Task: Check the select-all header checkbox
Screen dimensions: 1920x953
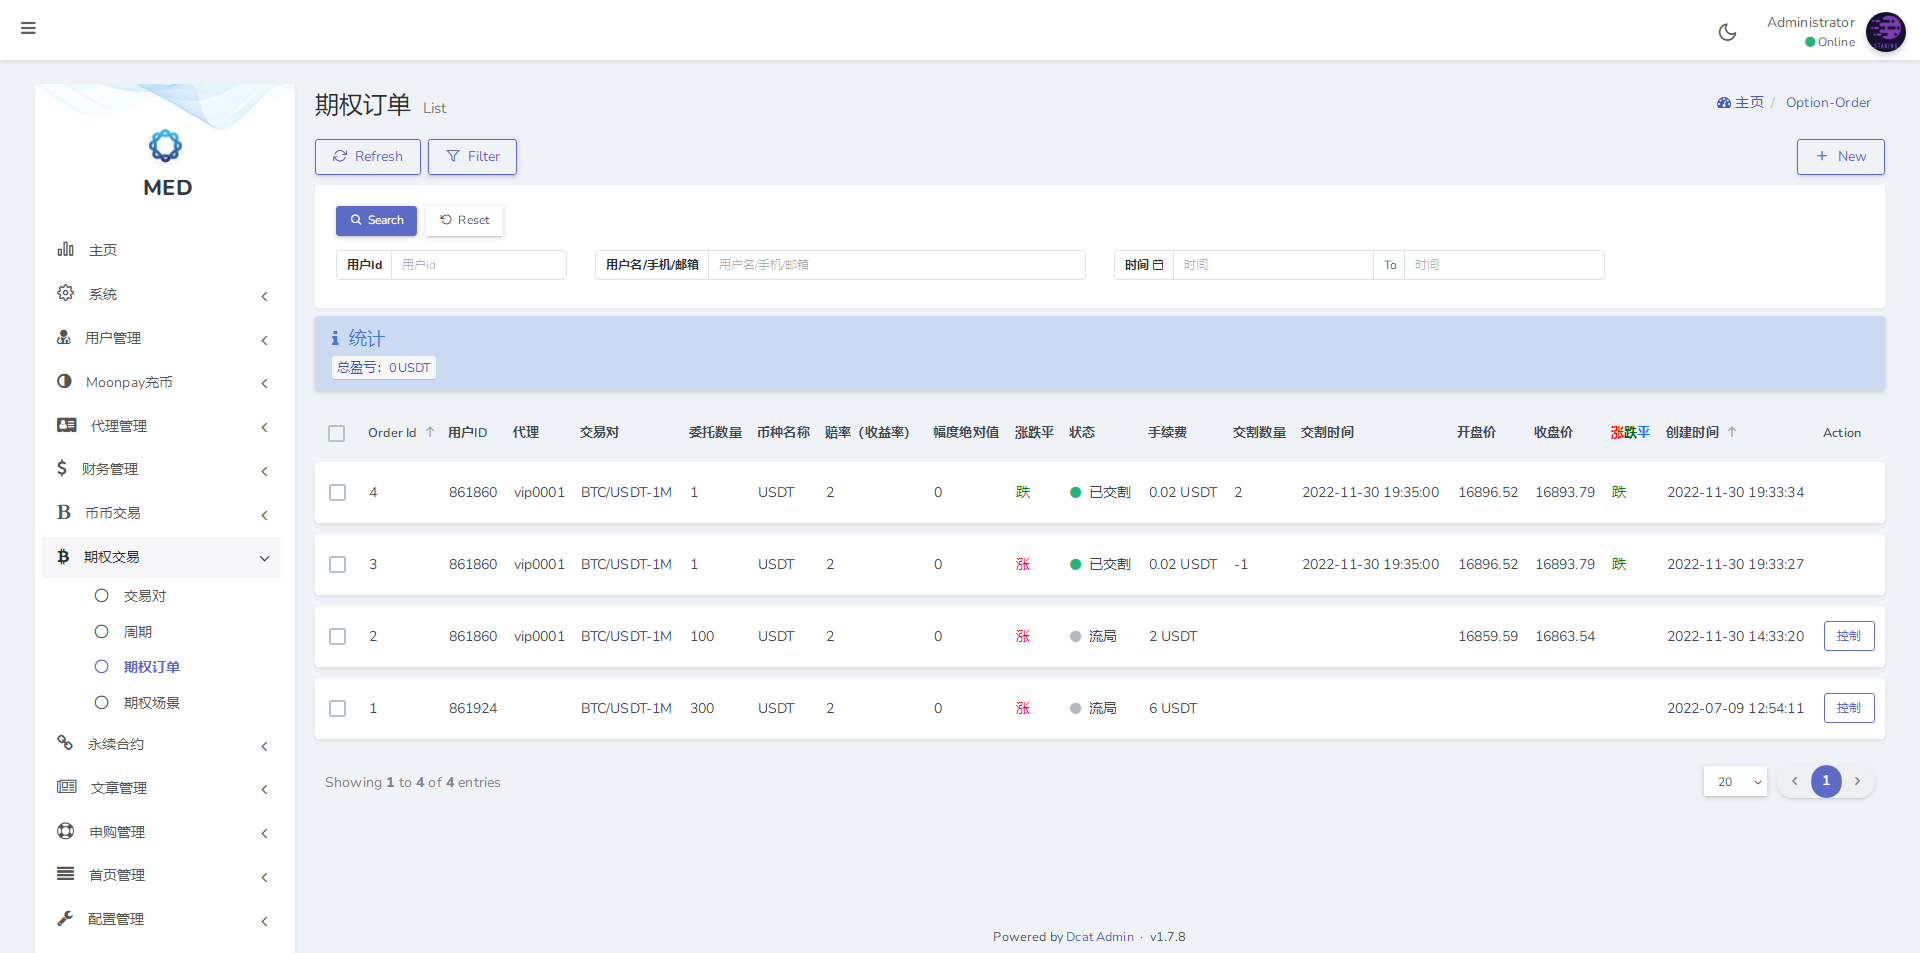Action: [x=337, y=433]
